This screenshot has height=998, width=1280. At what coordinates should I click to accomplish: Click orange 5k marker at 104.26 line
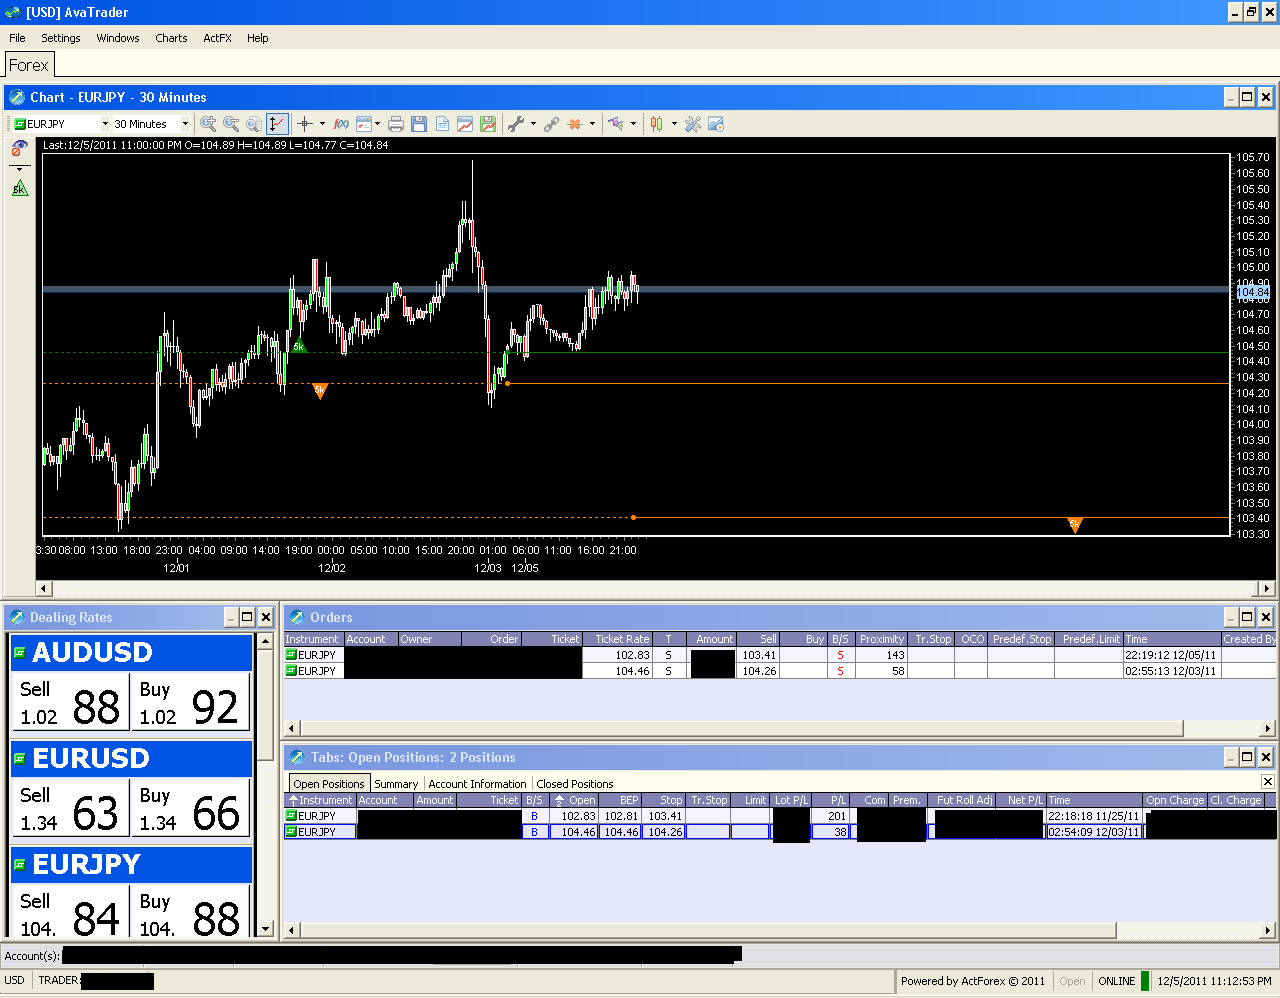click(x=320, y=390)
